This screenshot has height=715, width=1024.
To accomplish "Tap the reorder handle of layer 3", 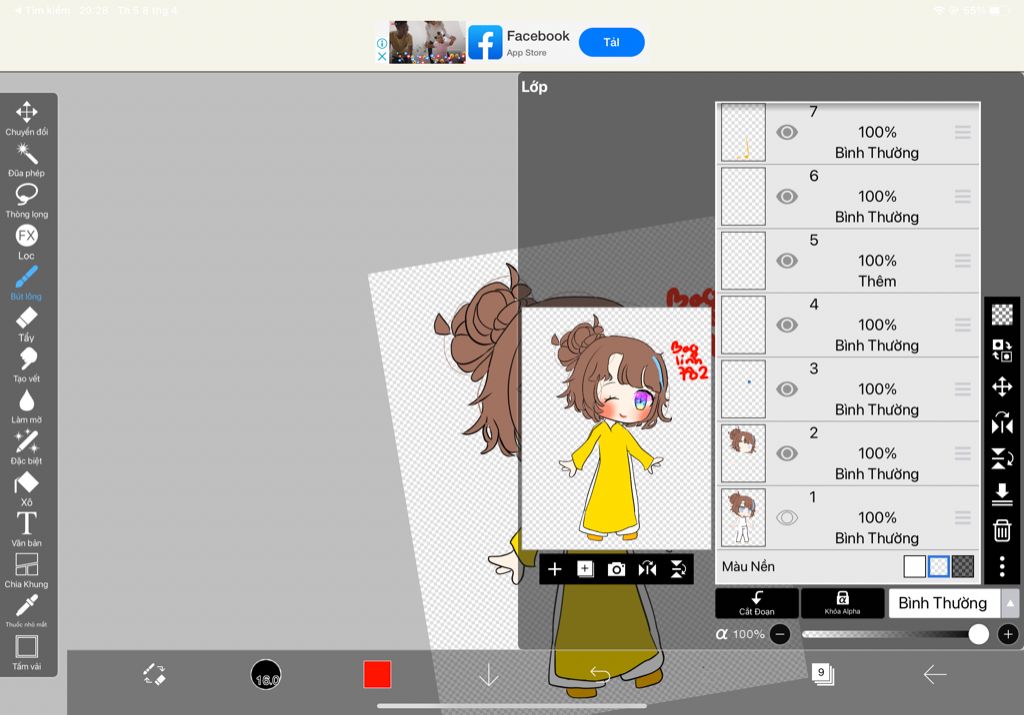I will [x=963, y=389].
